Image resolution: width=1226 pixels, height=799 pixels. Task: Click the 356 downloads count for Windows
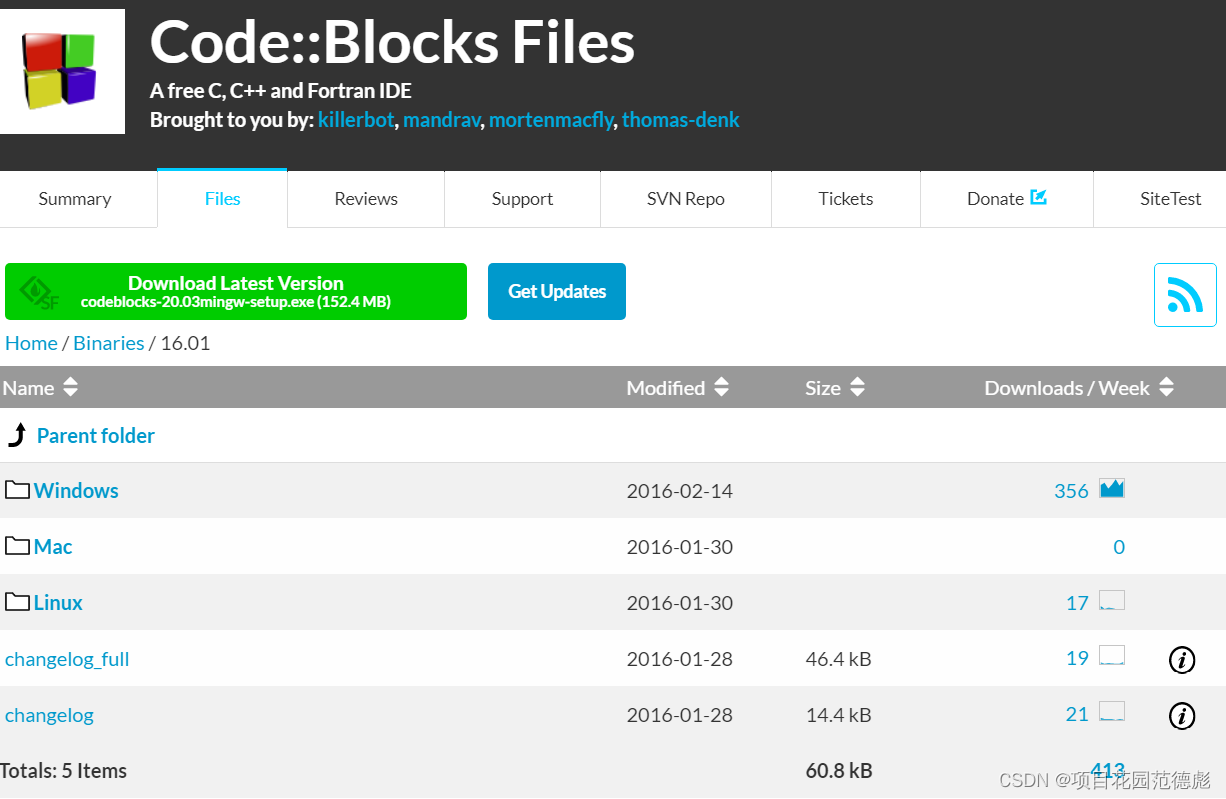[x=1071, y=491]
